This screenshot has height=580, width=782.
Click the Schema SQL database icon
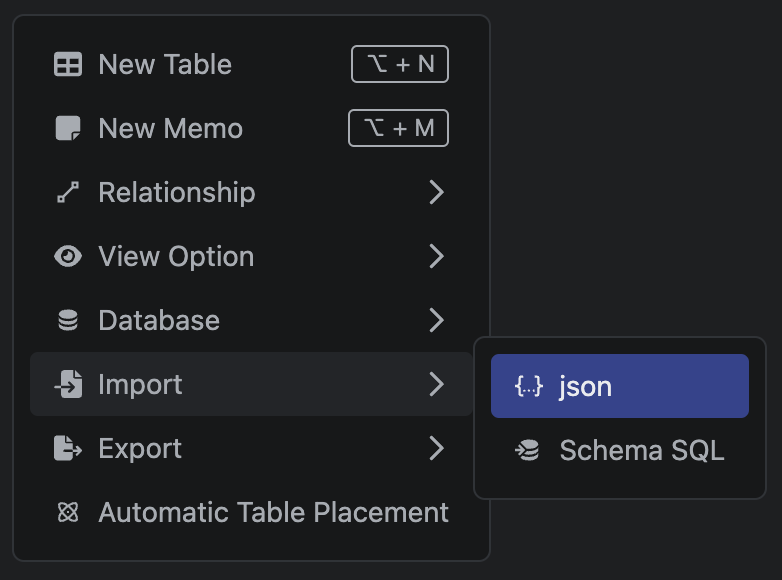[528, 450]
